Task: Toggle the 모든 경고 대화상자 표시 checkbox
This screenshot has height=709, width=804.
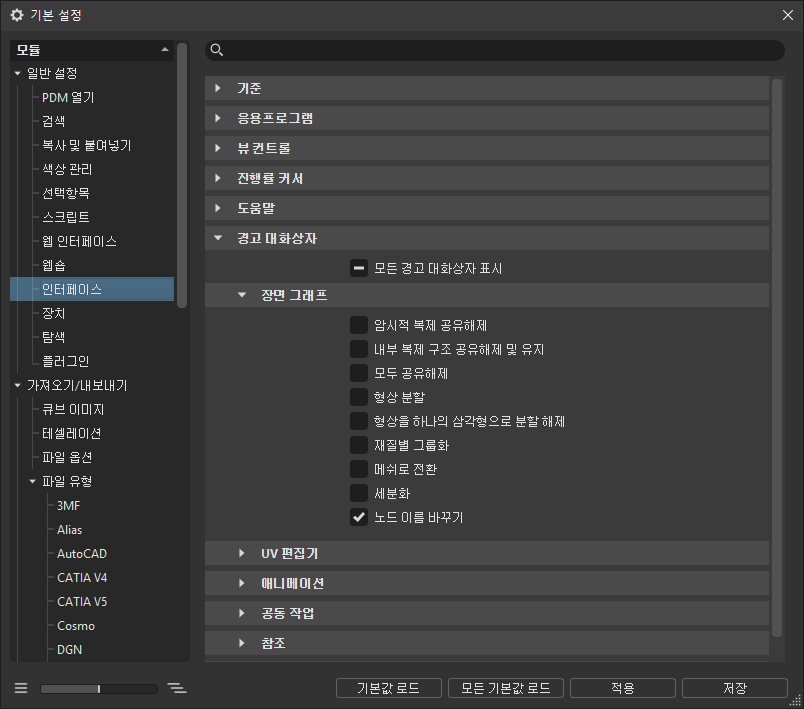Action: tap(359, 268)
